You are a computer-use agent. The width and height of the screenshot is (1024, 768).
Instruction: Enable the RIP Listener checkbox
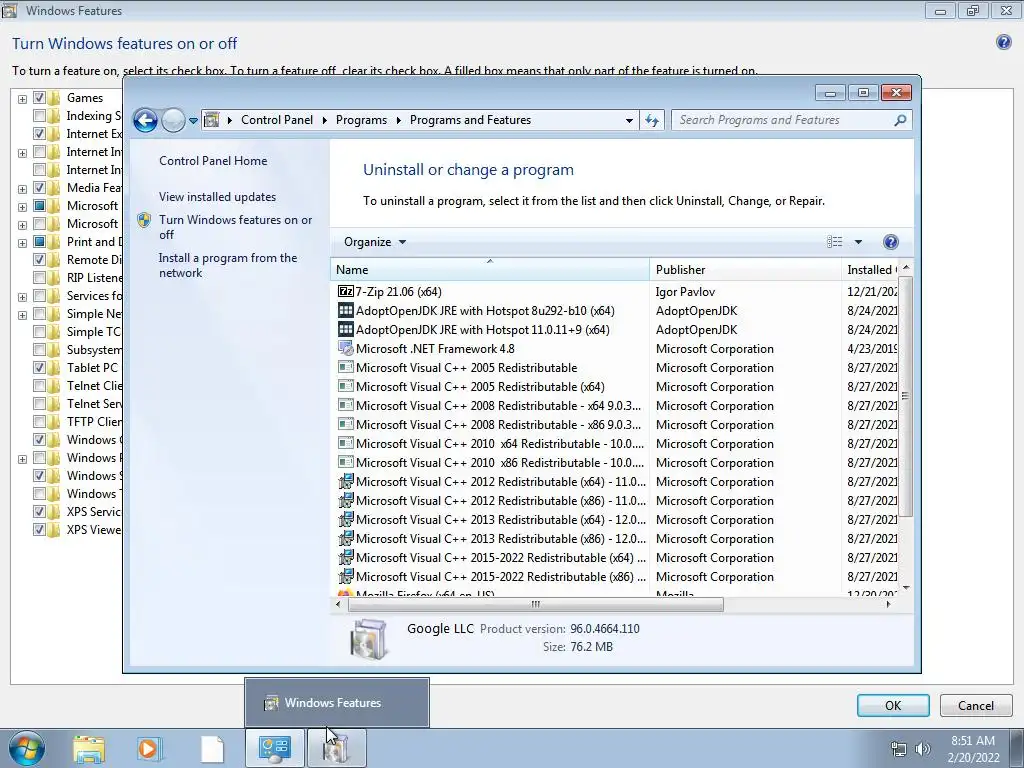pos(39,278)
